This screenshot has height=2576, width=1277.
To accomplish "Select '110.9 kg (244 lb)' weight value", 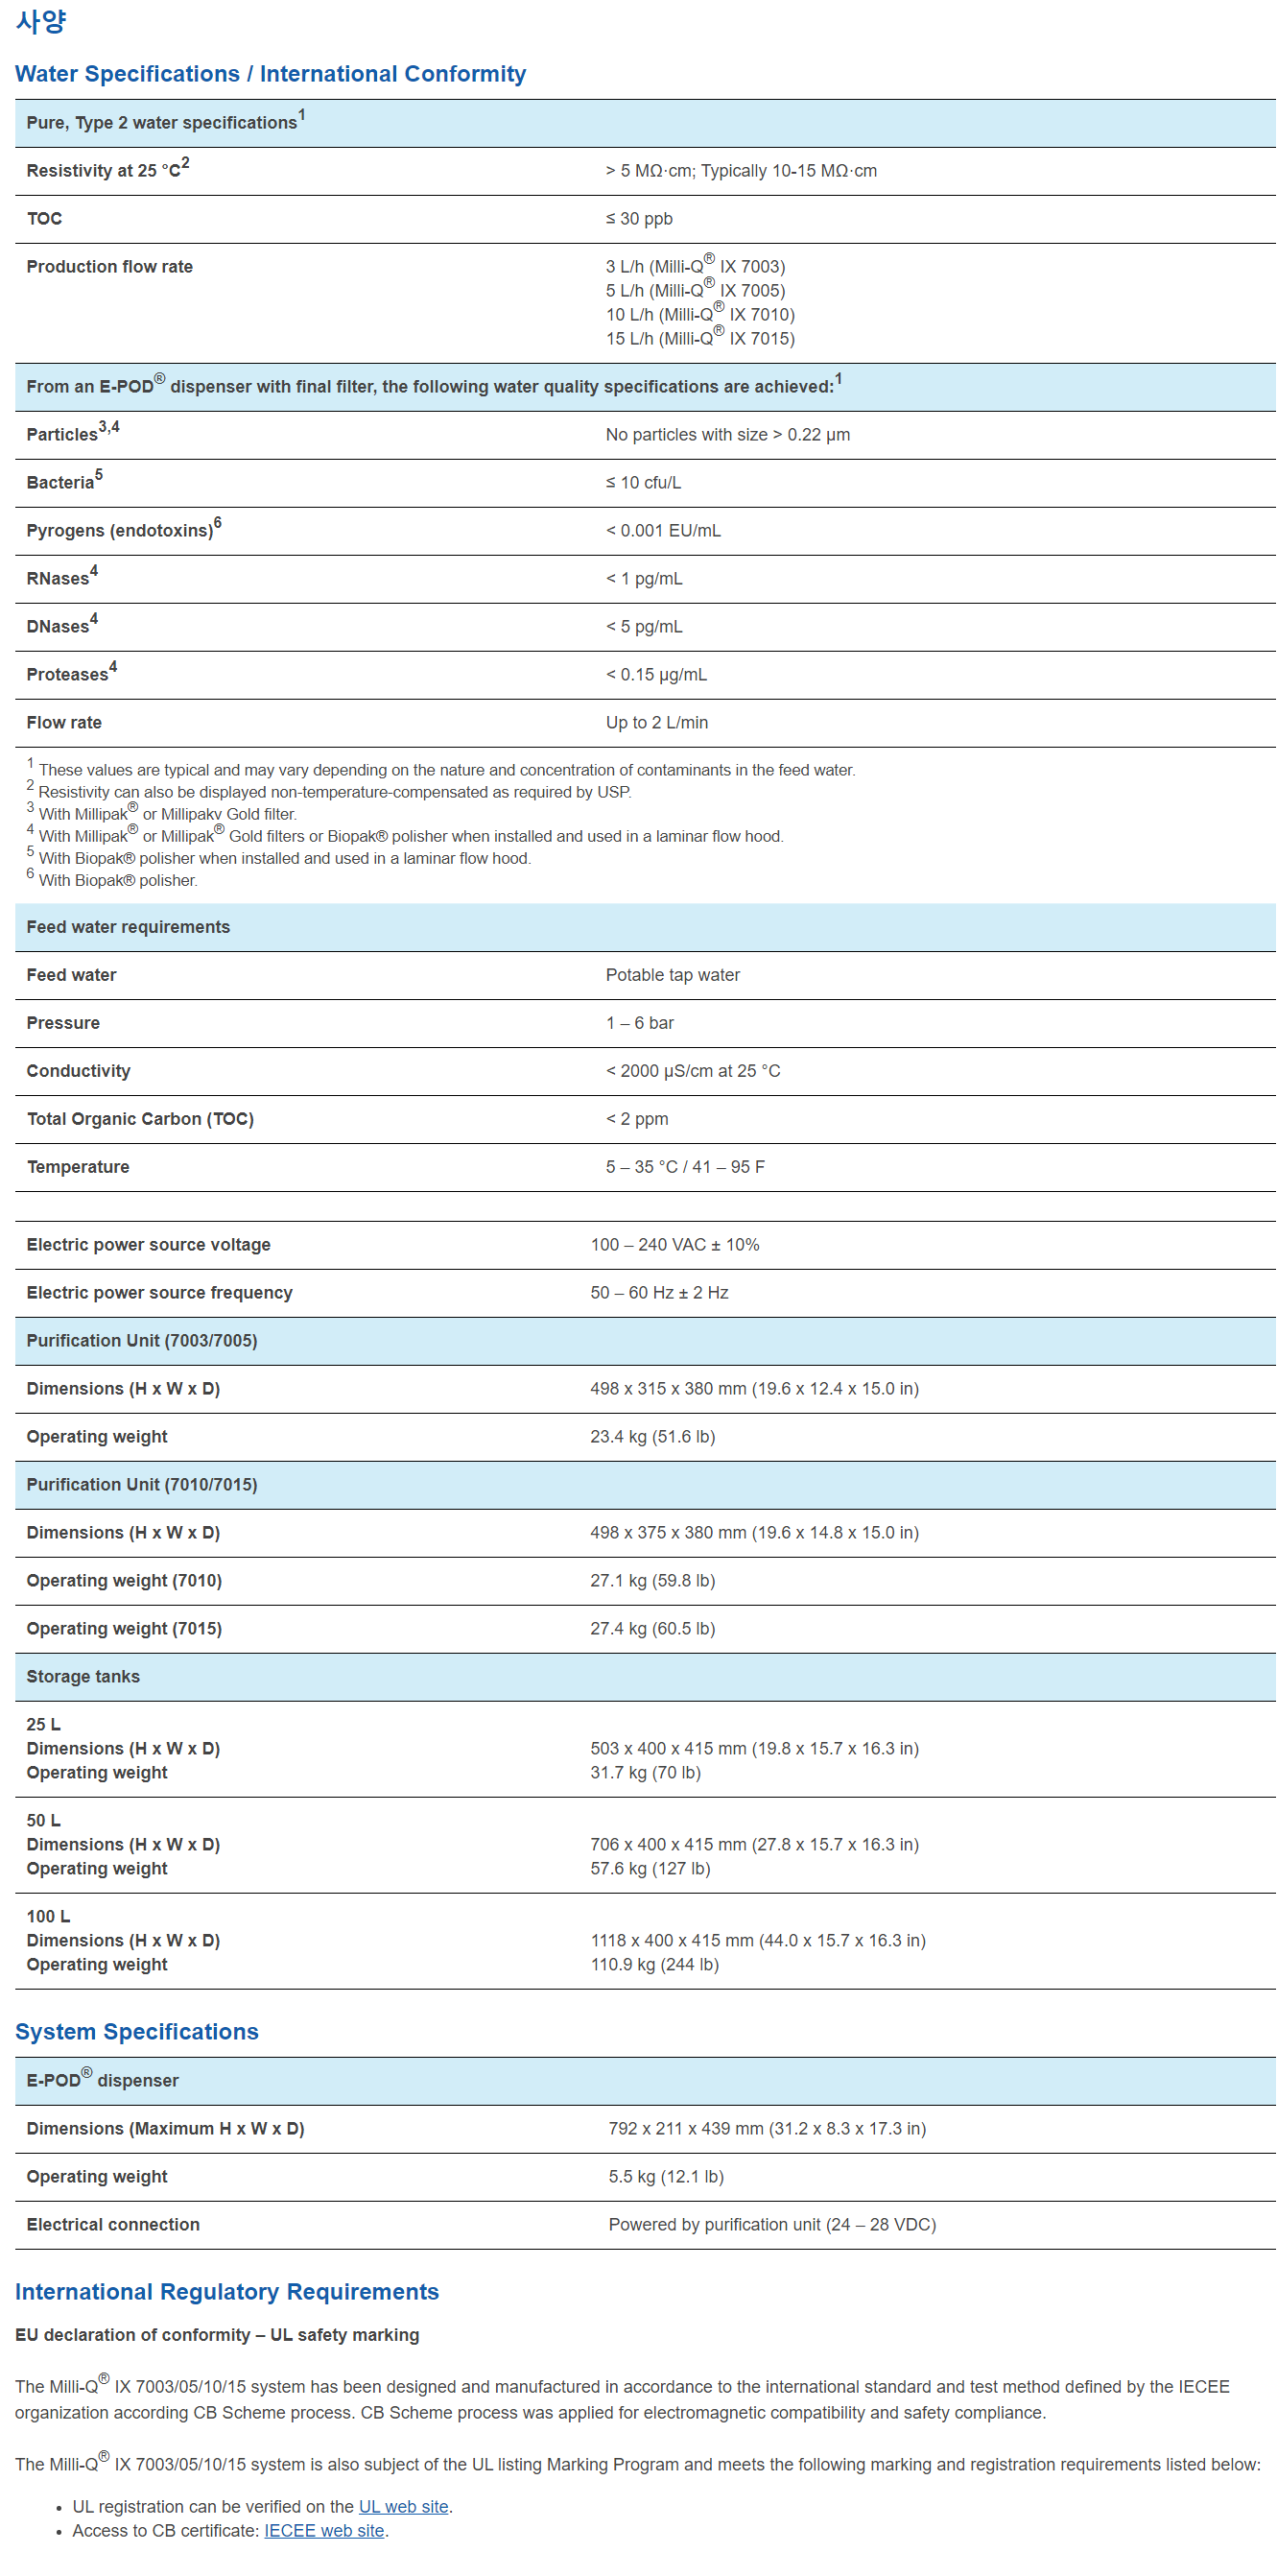I will click(x=655, y=1965).
